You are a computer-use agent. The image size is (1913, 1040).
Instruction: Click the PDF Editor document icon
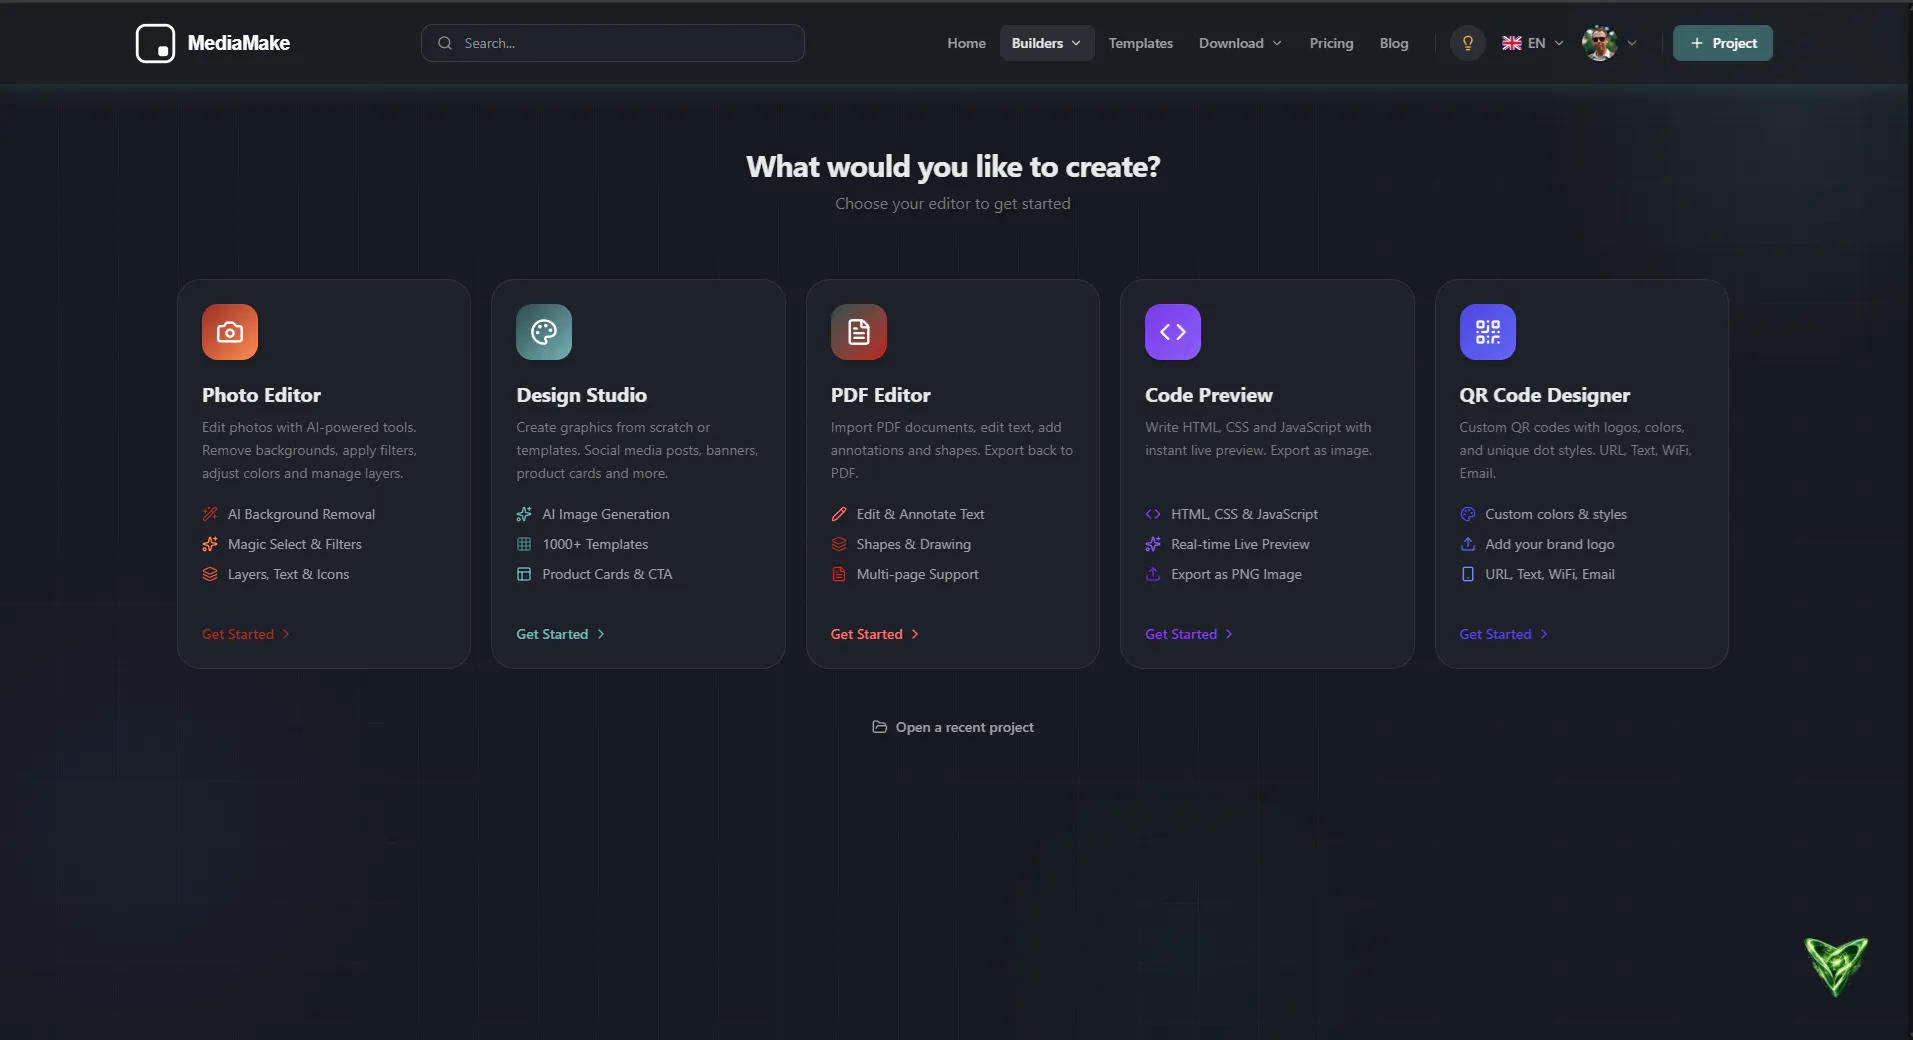(x=859, y=332)
